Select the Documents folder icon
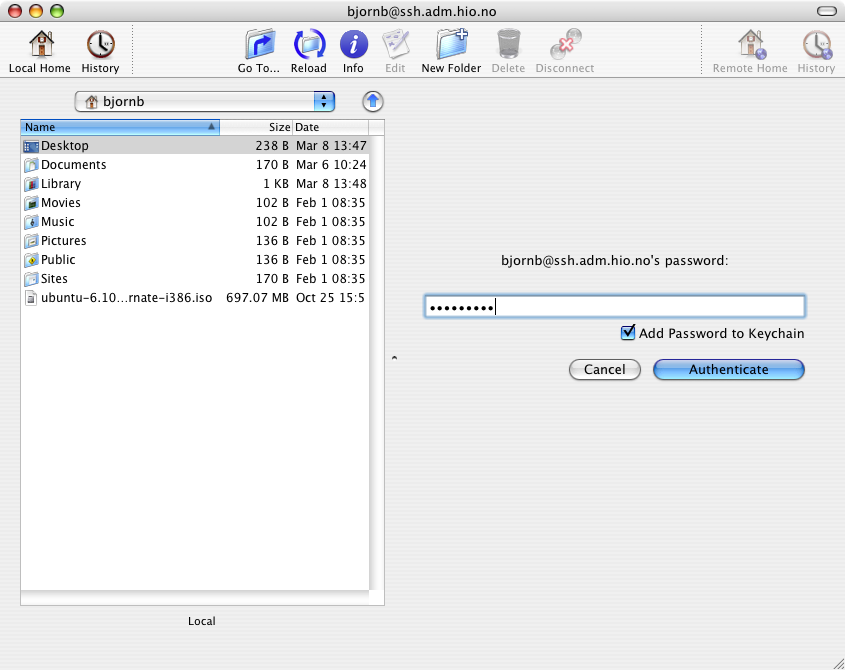 pyautogui.click(x=31, y=165)
